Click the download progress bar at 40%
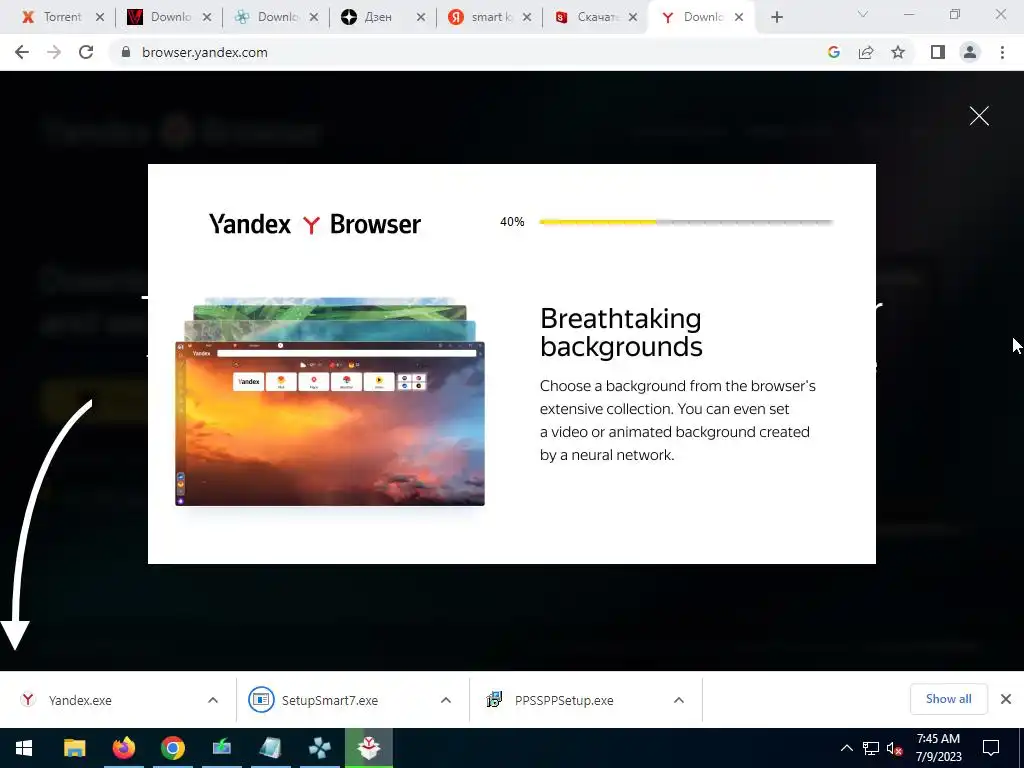1024x768 pixels. click(x=686, y=222)
